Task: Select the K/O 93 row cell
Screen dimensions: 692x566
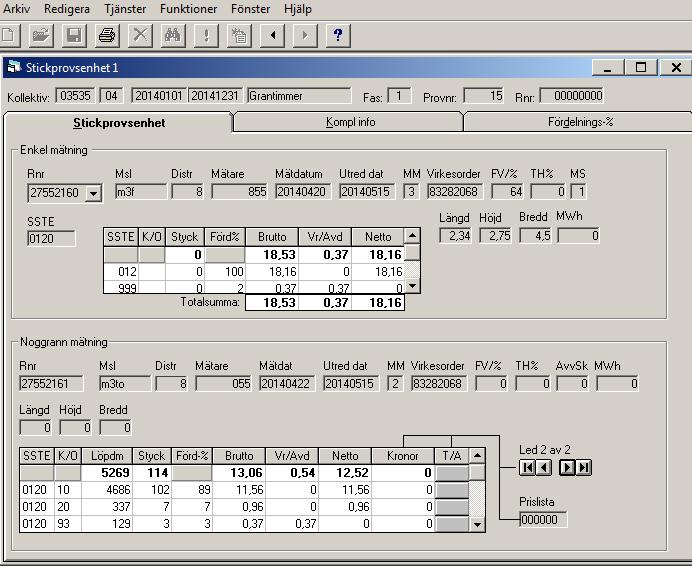Action: (x=68, y=524)
